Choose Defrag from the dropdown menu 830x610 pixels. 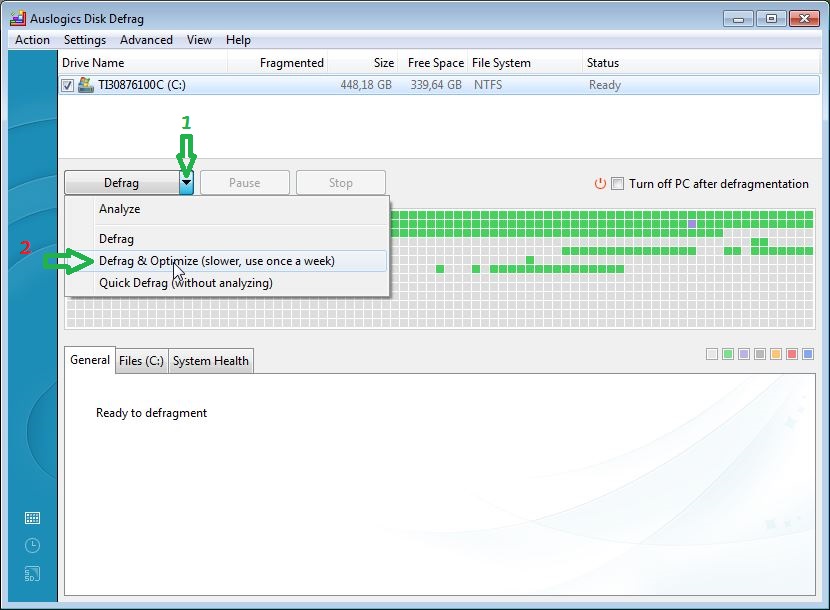(227, 239)
